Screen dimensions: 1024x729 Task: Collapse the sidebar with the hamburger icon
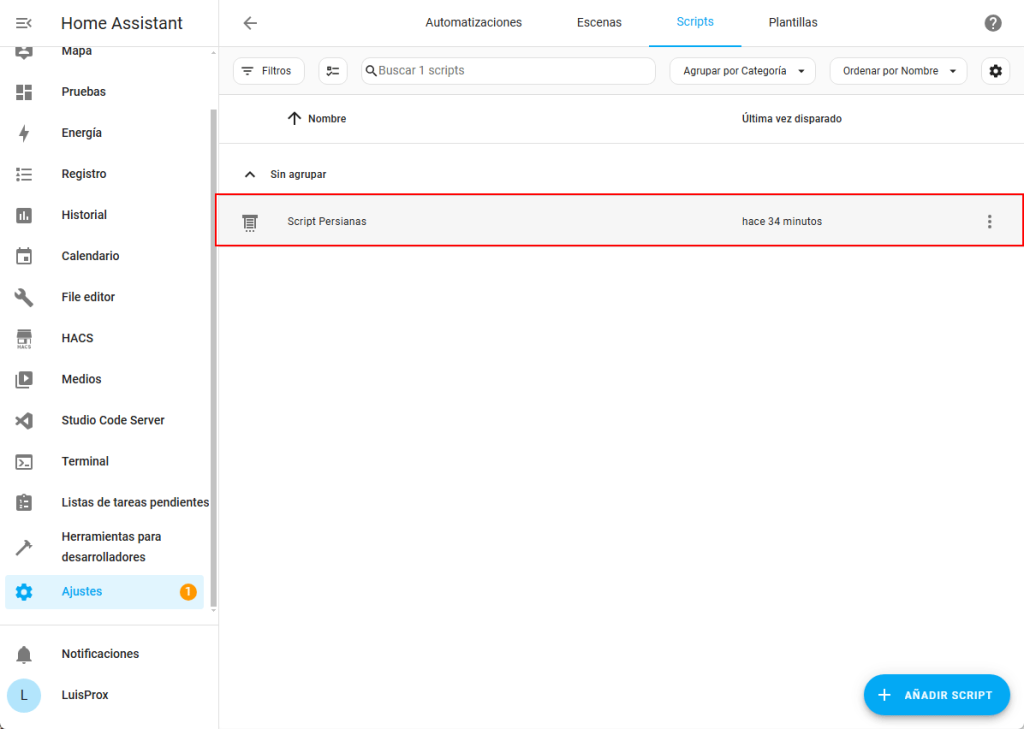click(24, 23)
